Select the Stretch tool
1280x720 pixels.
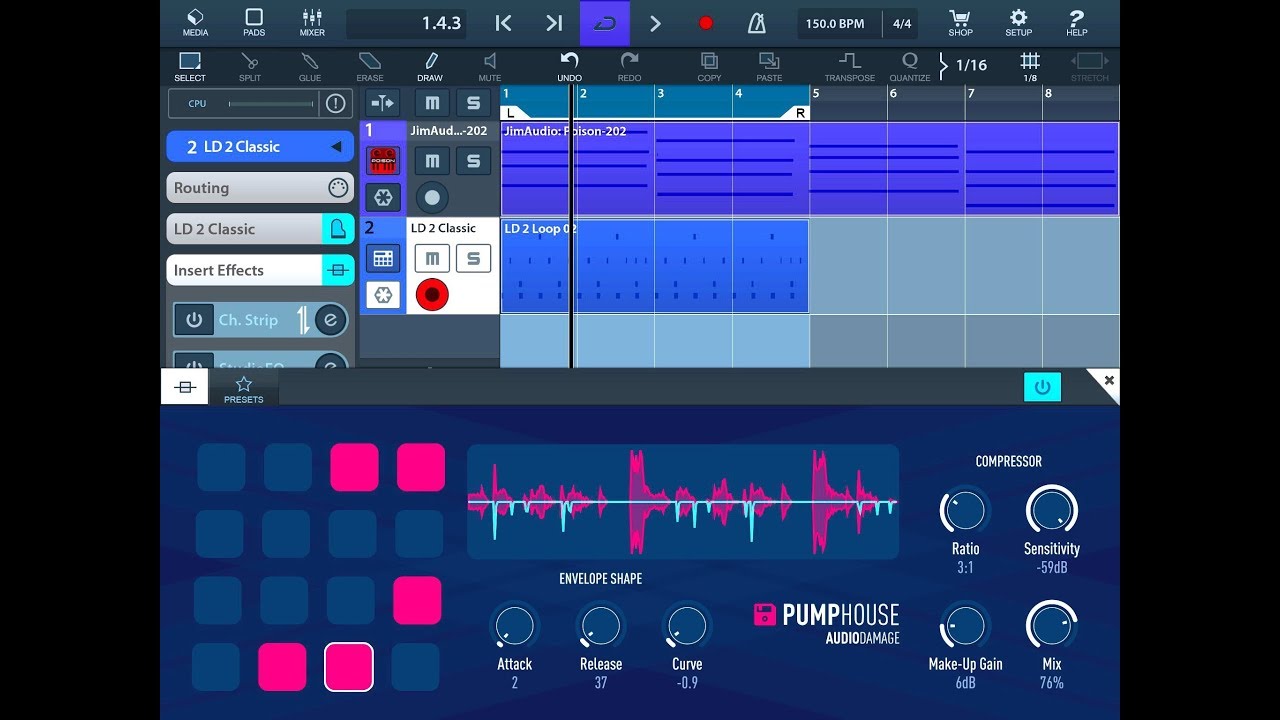point(1090,66)
